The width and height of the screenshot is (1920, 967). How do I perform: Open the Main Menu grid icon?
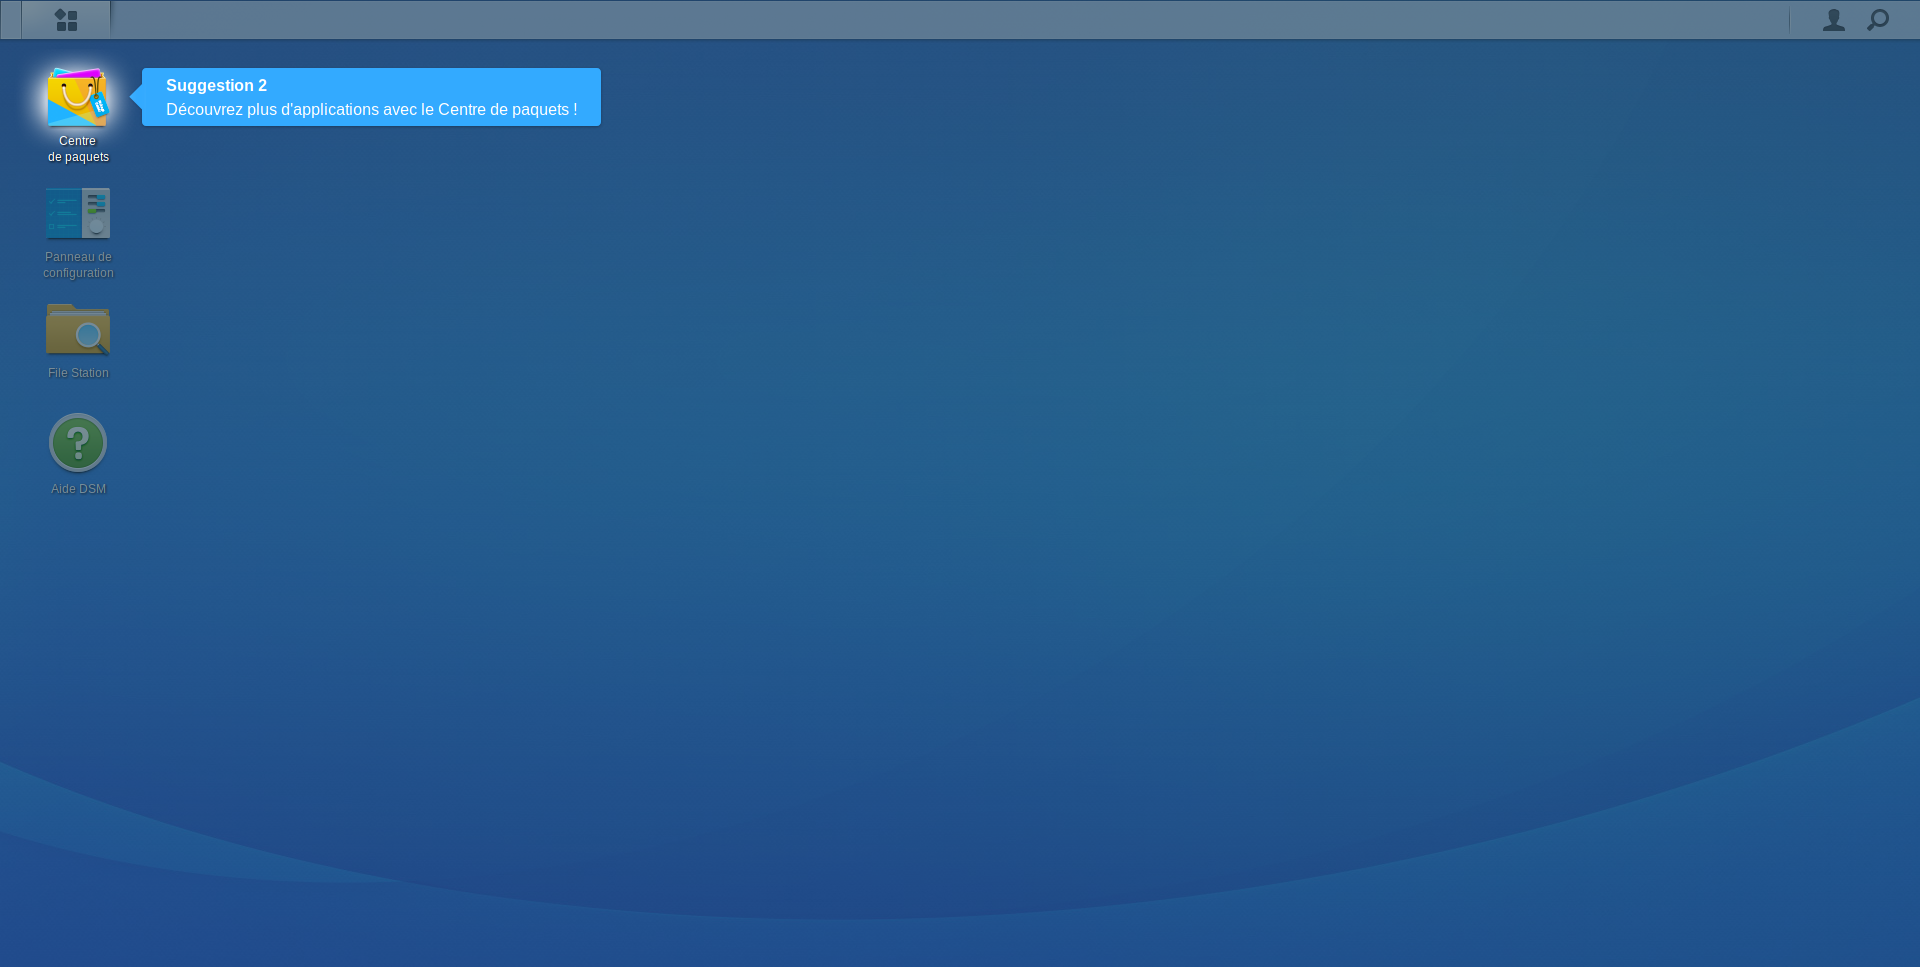66,20
